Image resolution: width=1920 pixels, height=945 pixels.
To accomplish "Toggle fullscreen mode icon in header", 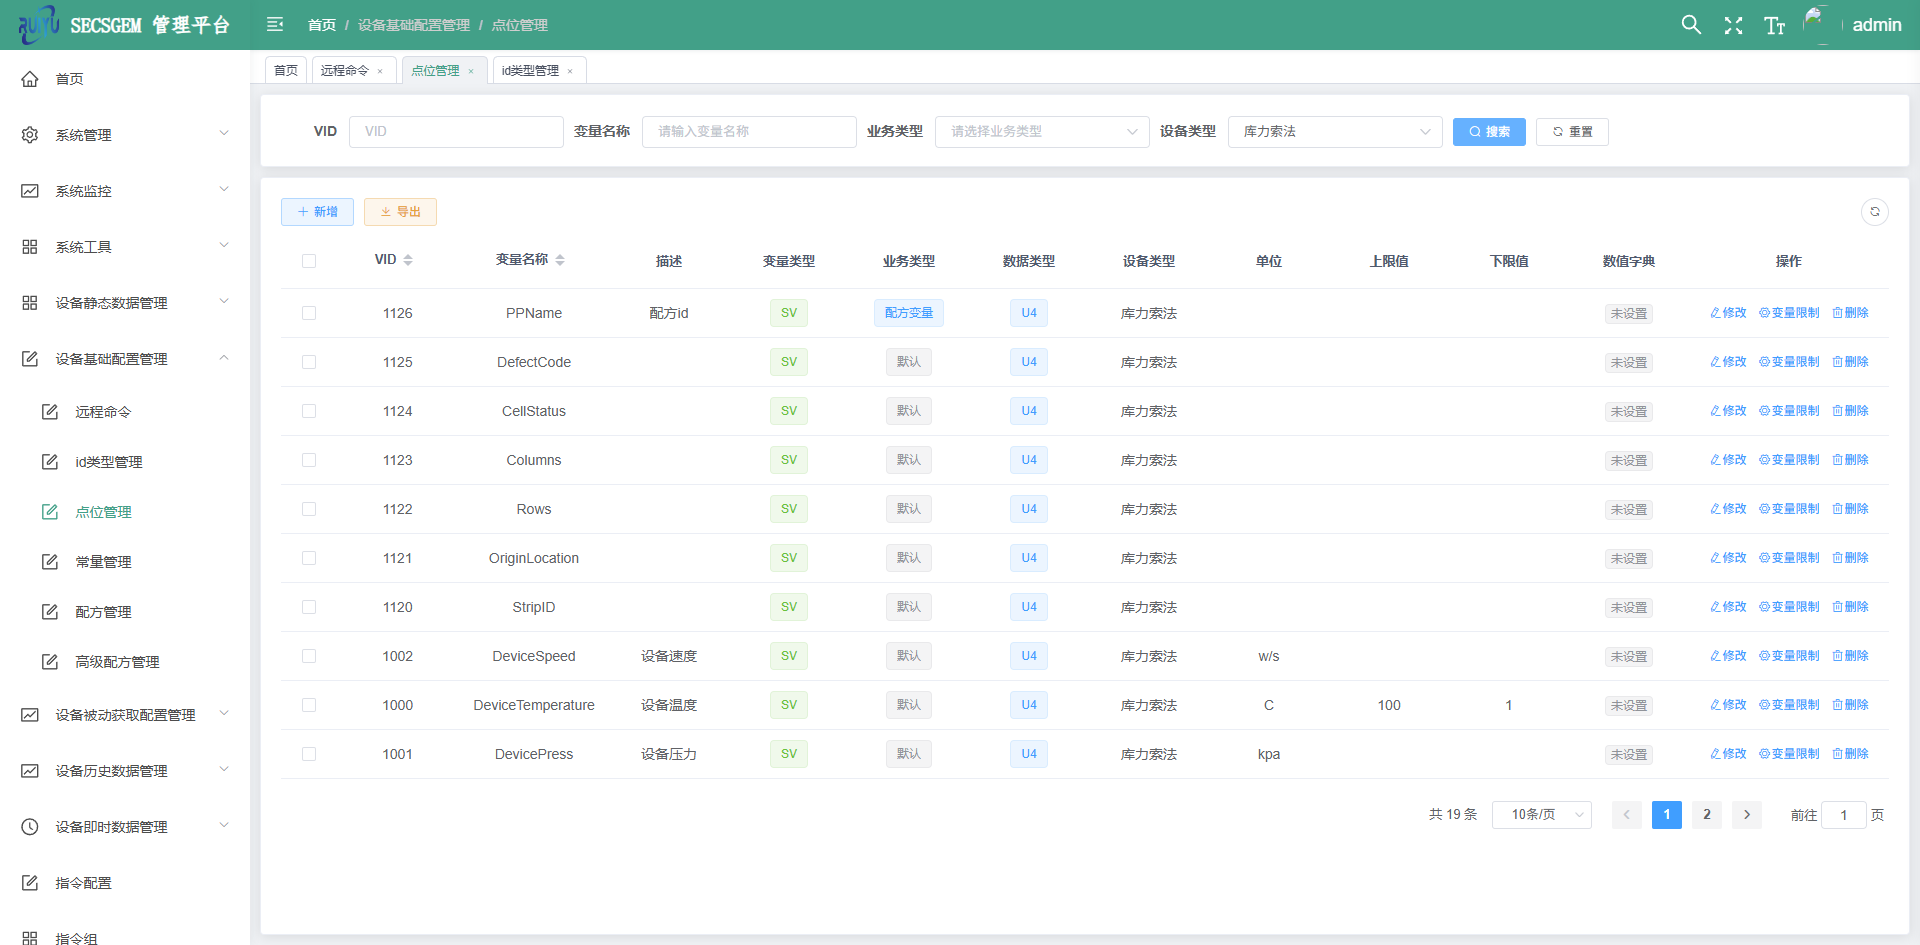I will (x=1733, y=26).
